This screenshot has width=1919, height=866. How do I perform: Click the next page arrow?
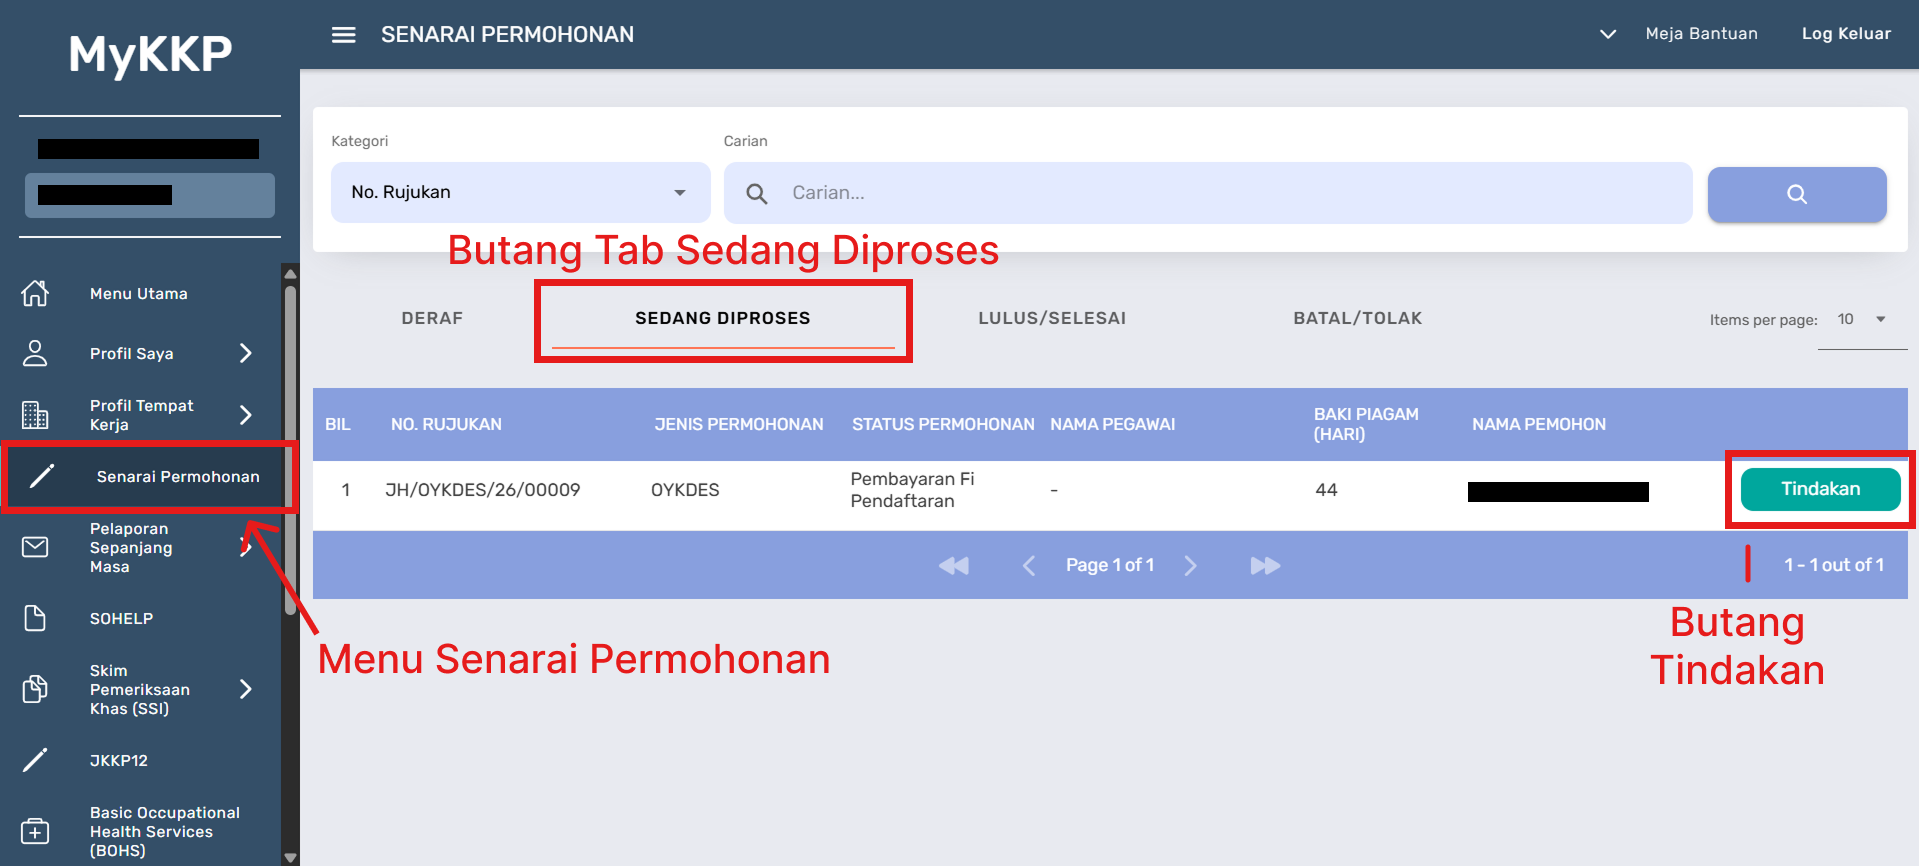[x=1190, y=566]
